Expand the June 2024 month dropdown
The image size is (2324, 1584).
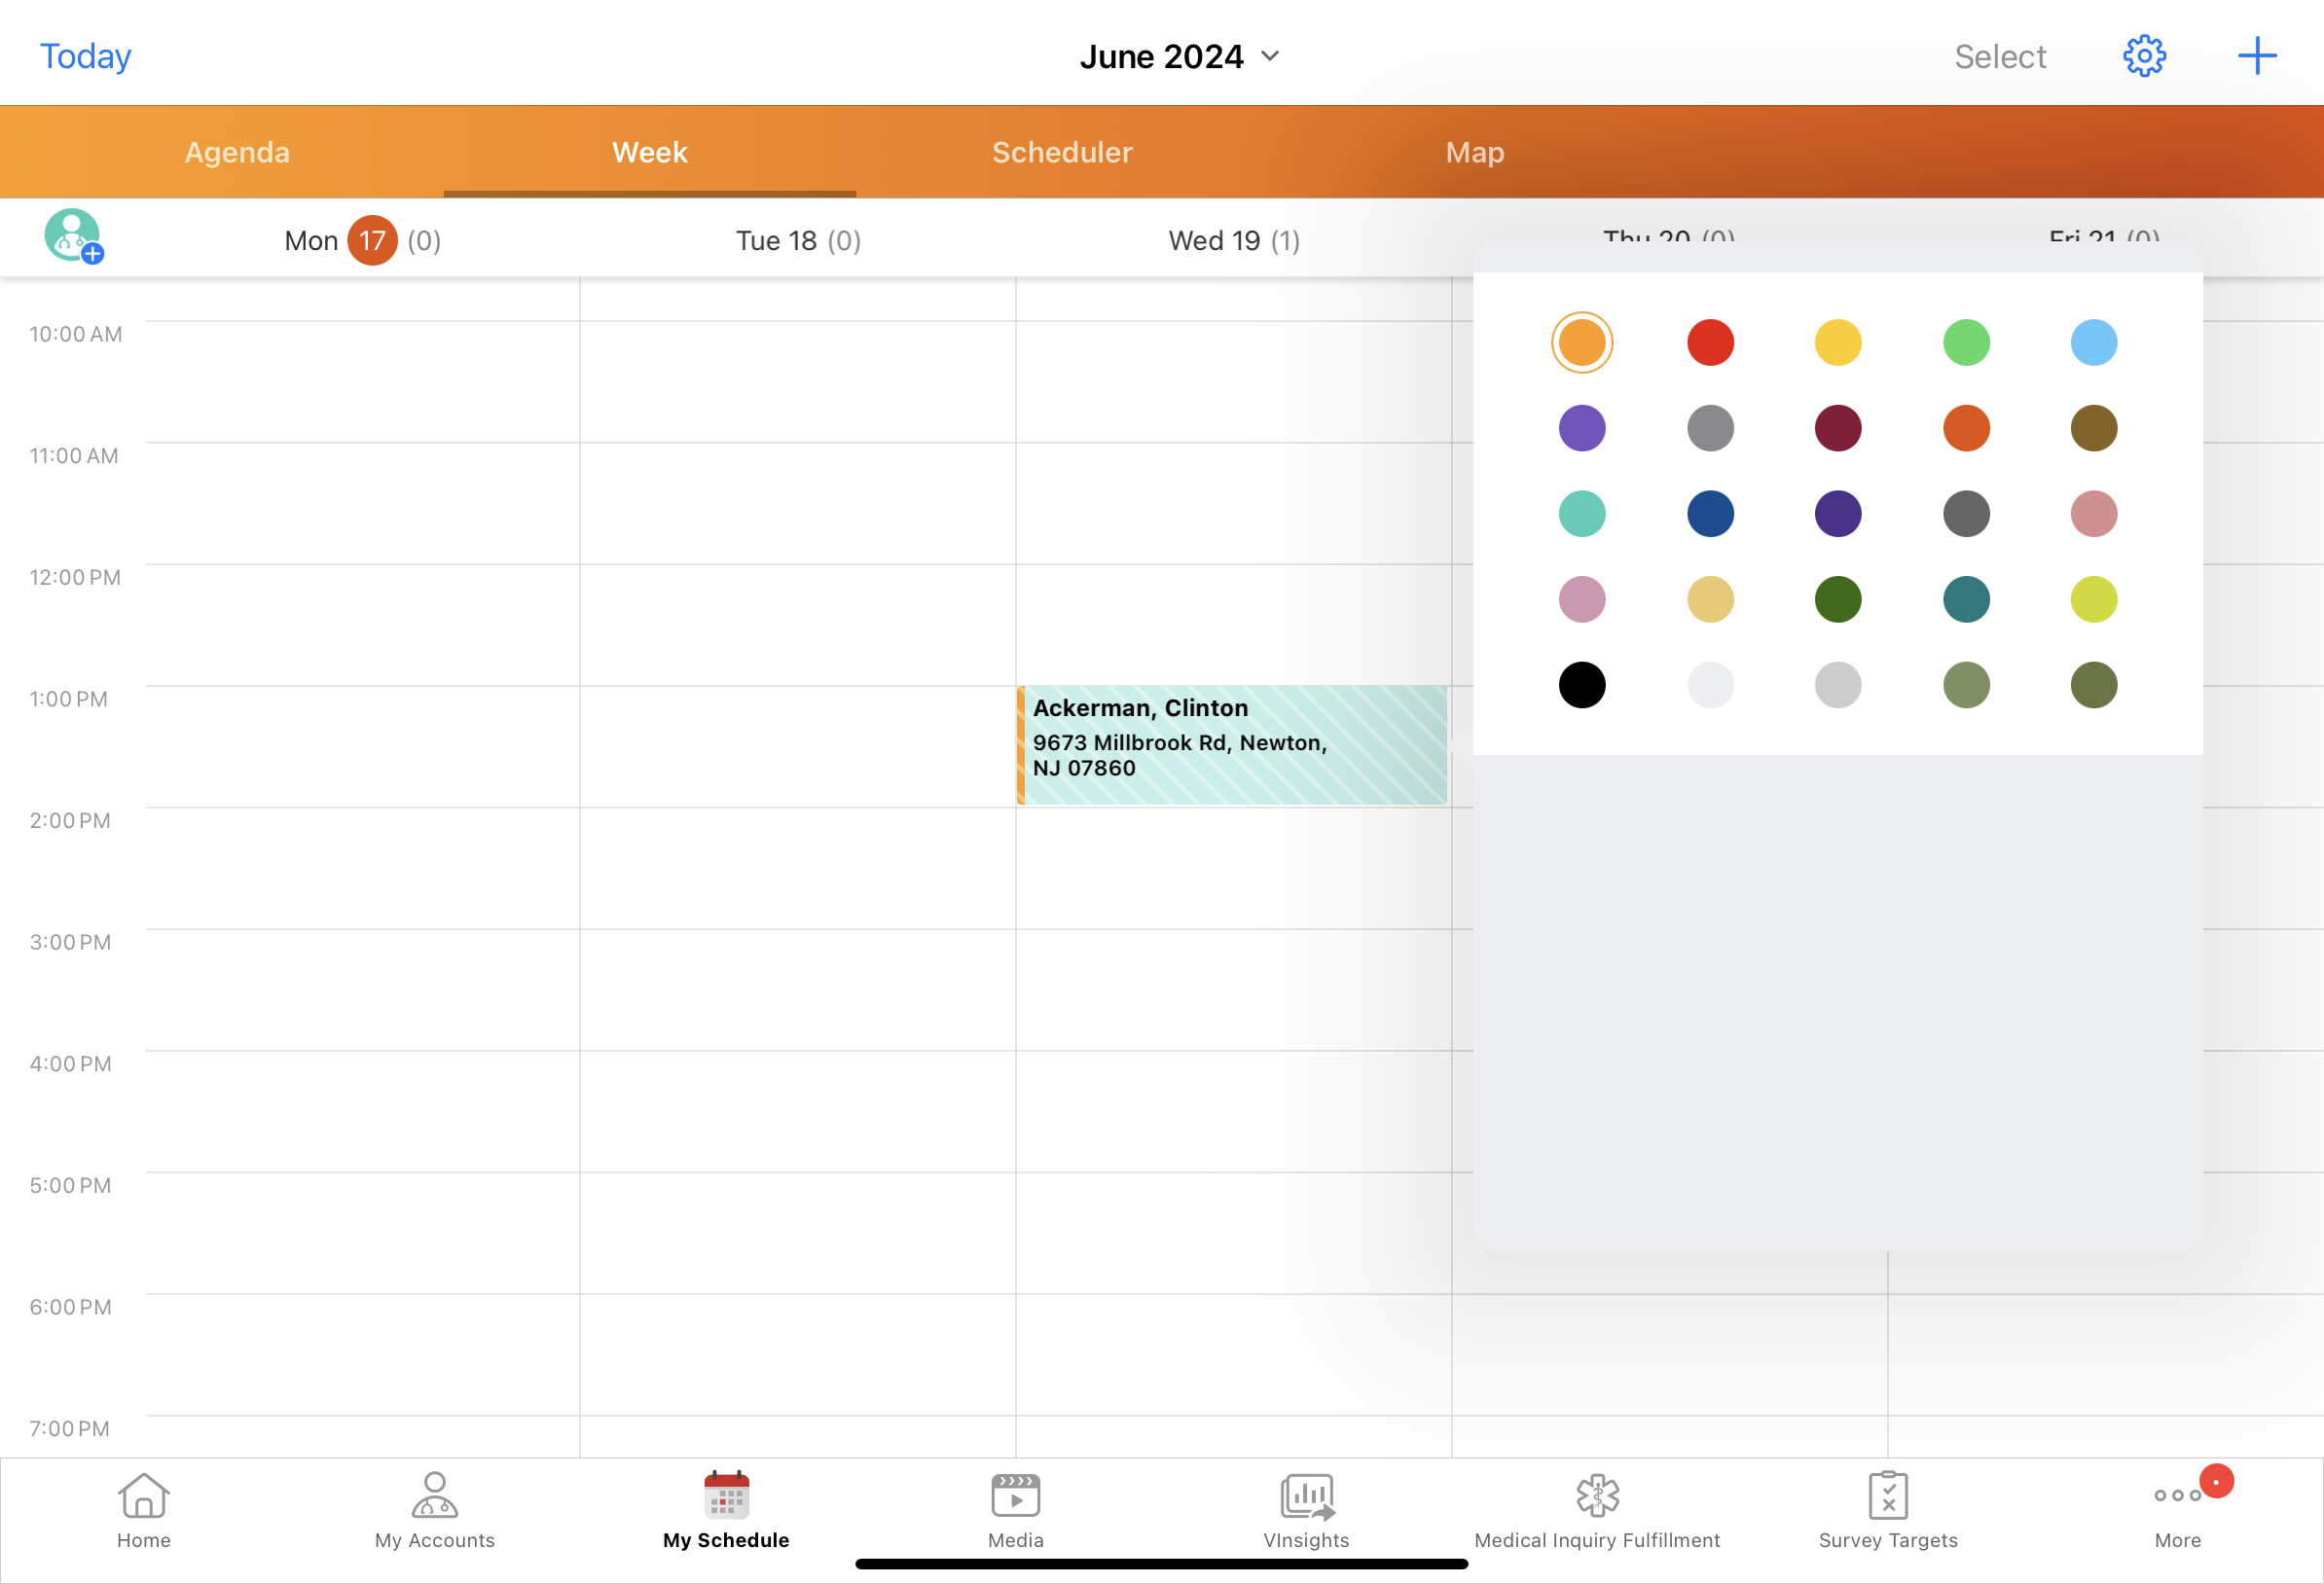1179,56
